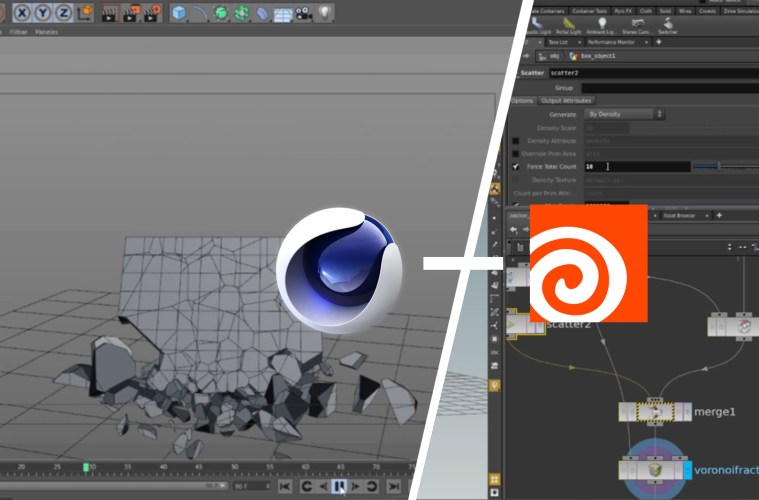The height and width of the screenshot is (500, 759).
Task: Click the green Subdivision Surface generator icon
Action: pyautogui.click(x=221, y=13)
